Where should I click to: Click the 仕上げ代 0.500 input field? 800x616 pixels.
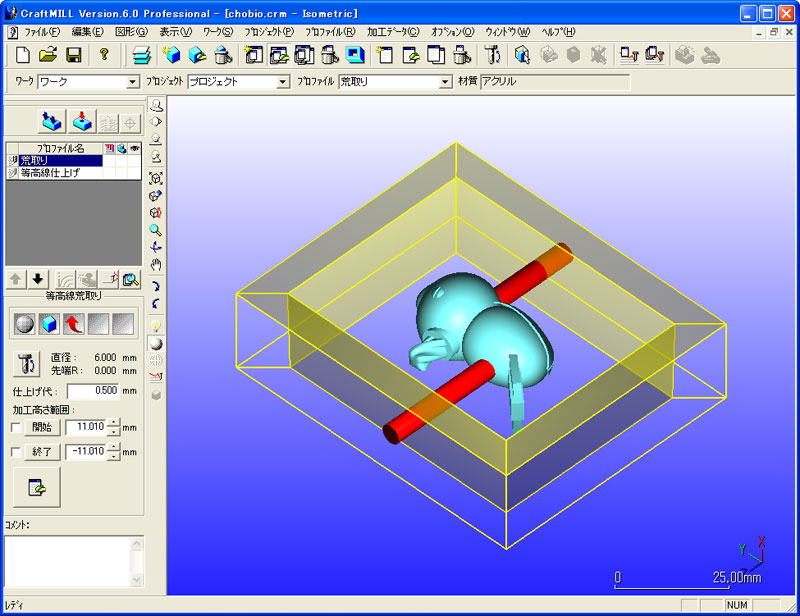(x=94, y=391)
